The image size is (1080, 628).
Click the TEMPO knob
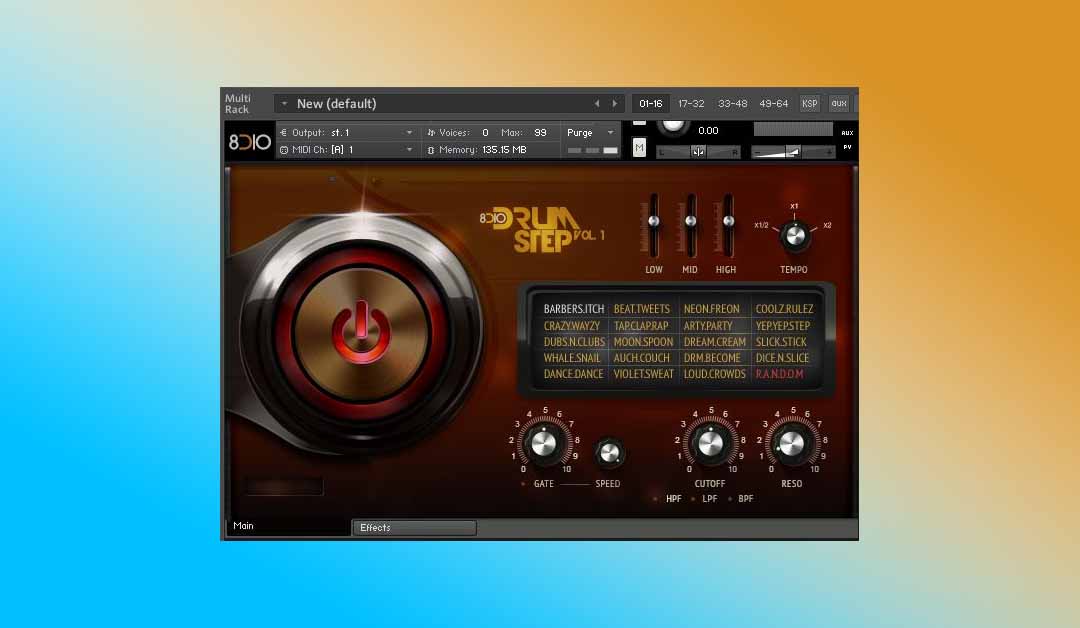pyautogui.click(x=794, y=236)
